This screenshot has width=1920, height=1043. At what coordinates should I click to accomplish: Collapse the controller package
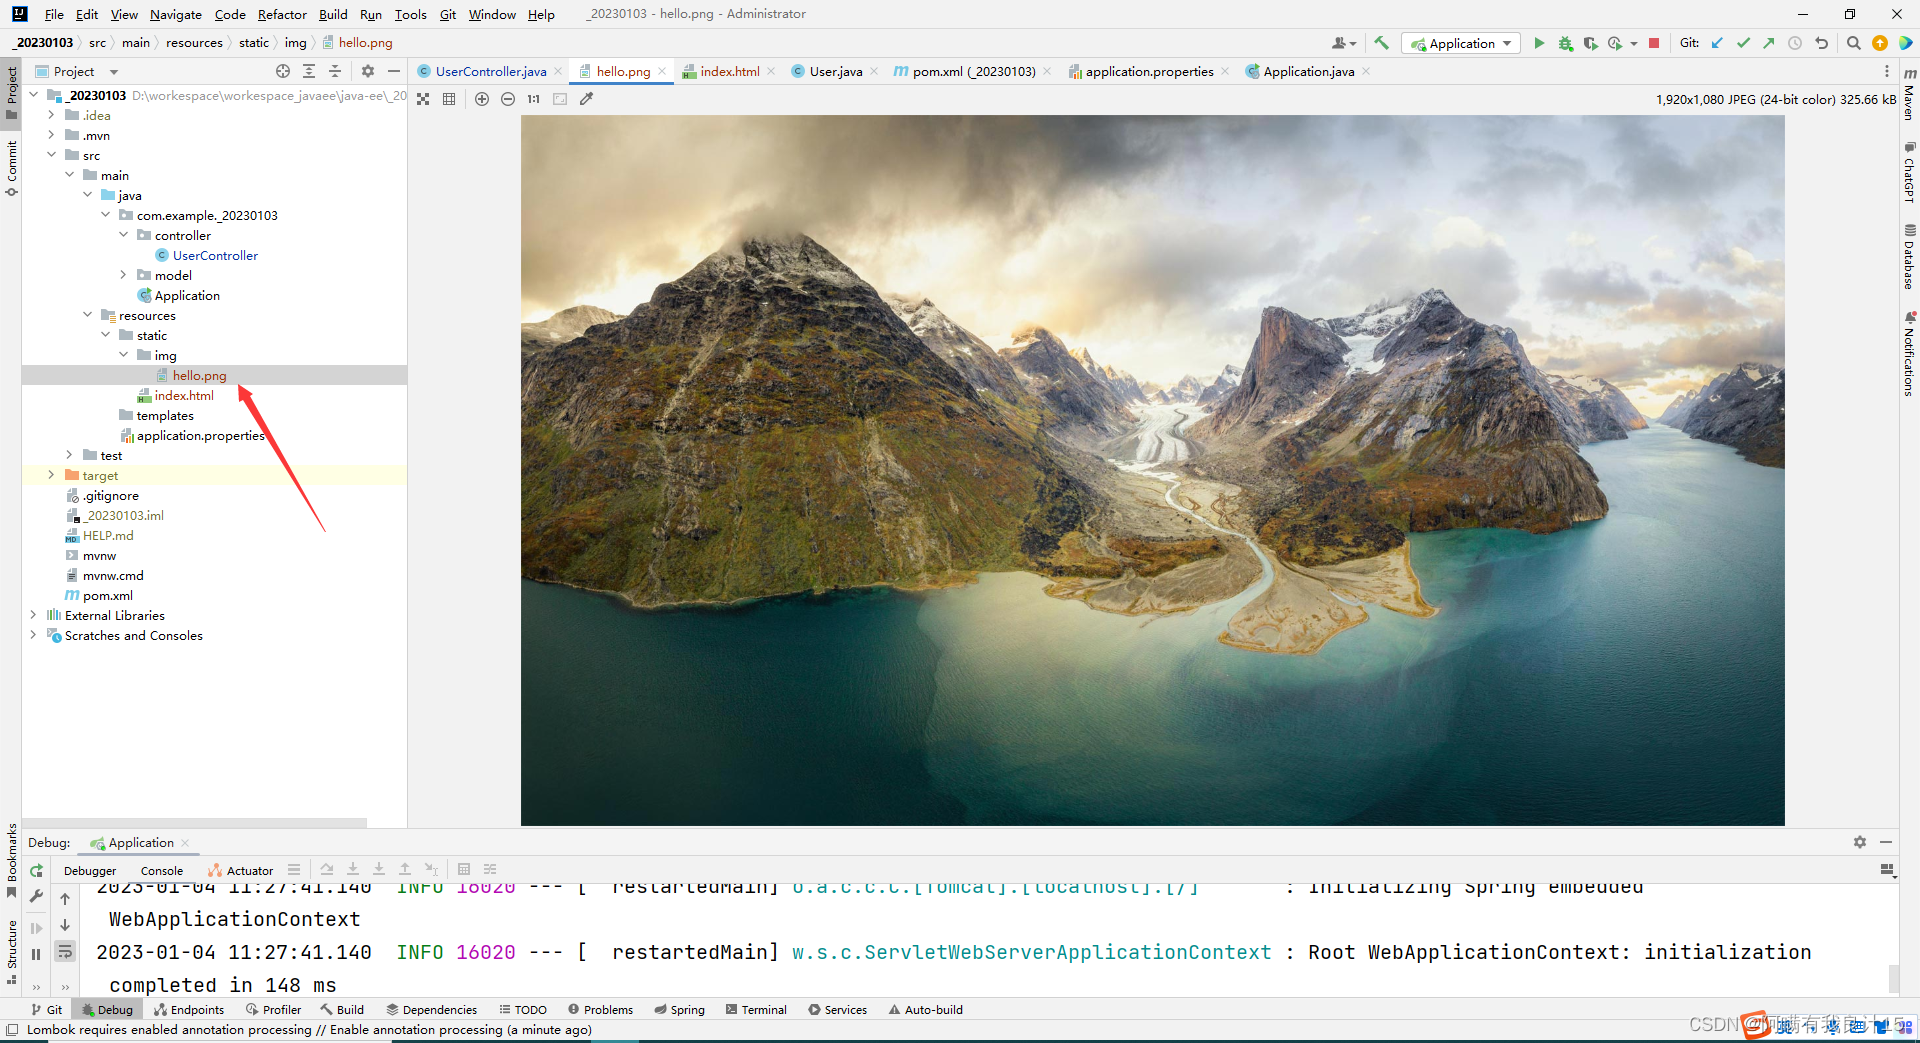(x=123, y=235)
